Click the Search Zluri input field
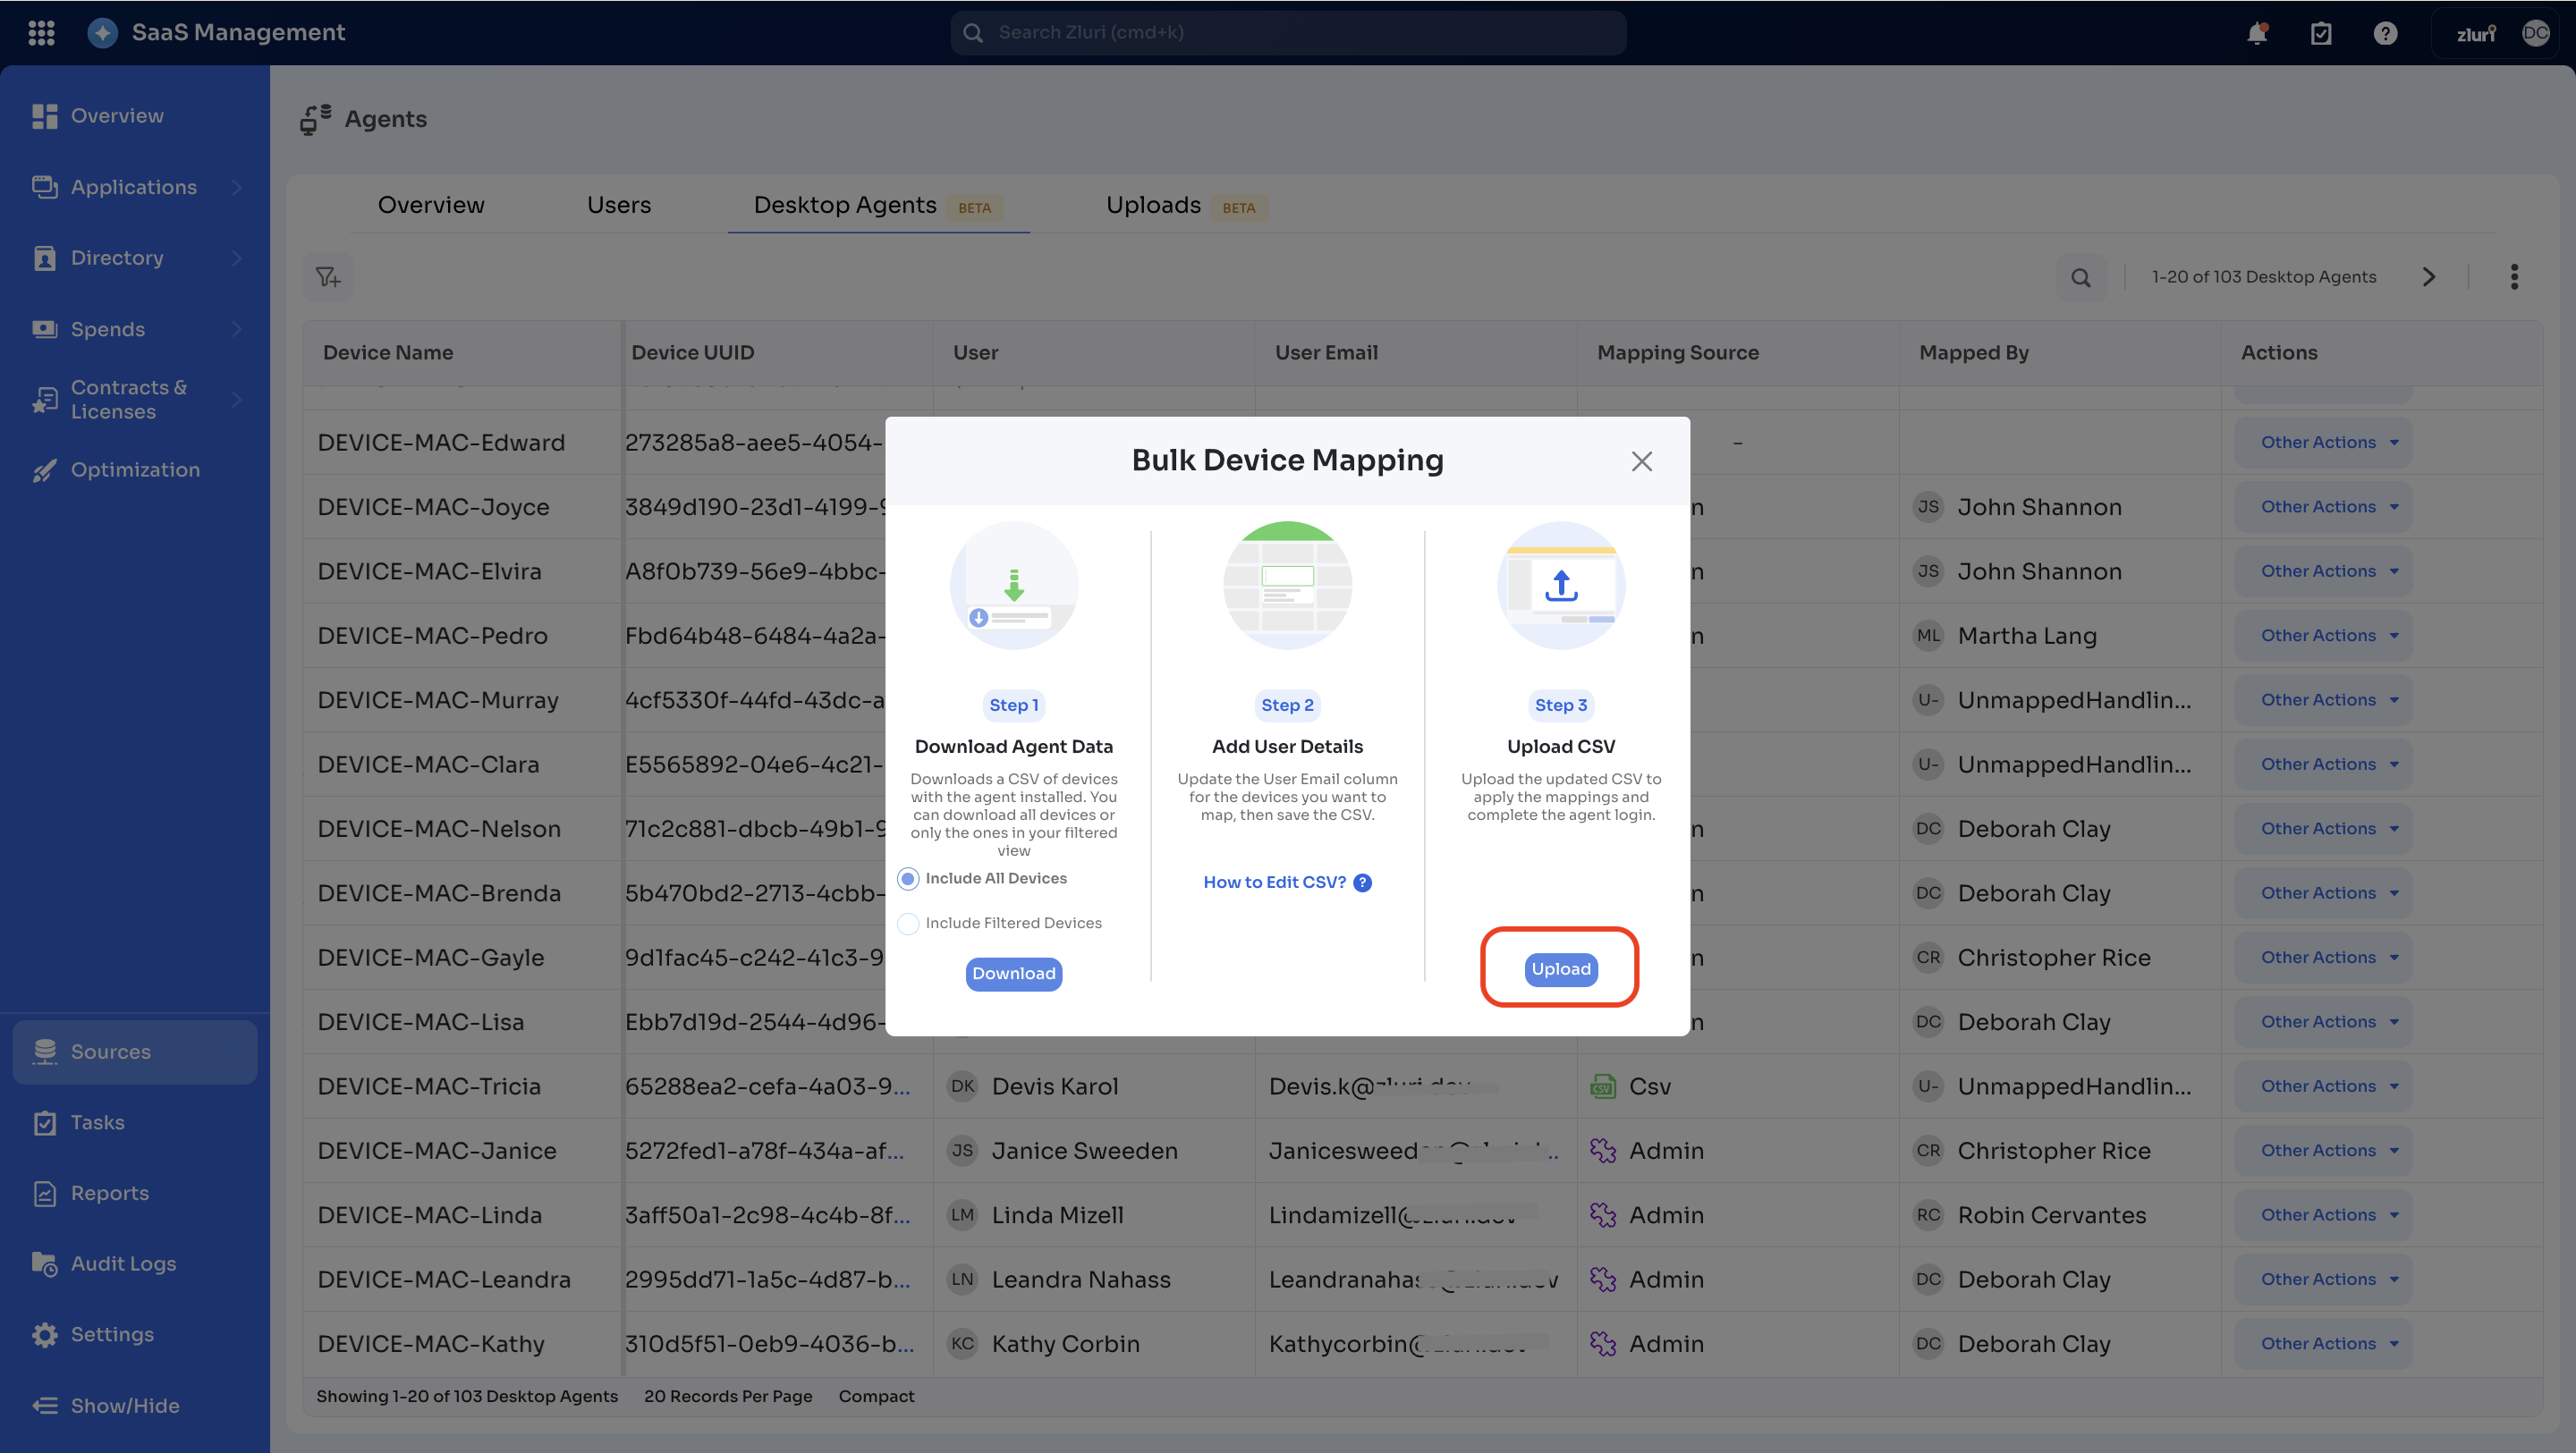2576x1453 pixels. coord(1288,32)
